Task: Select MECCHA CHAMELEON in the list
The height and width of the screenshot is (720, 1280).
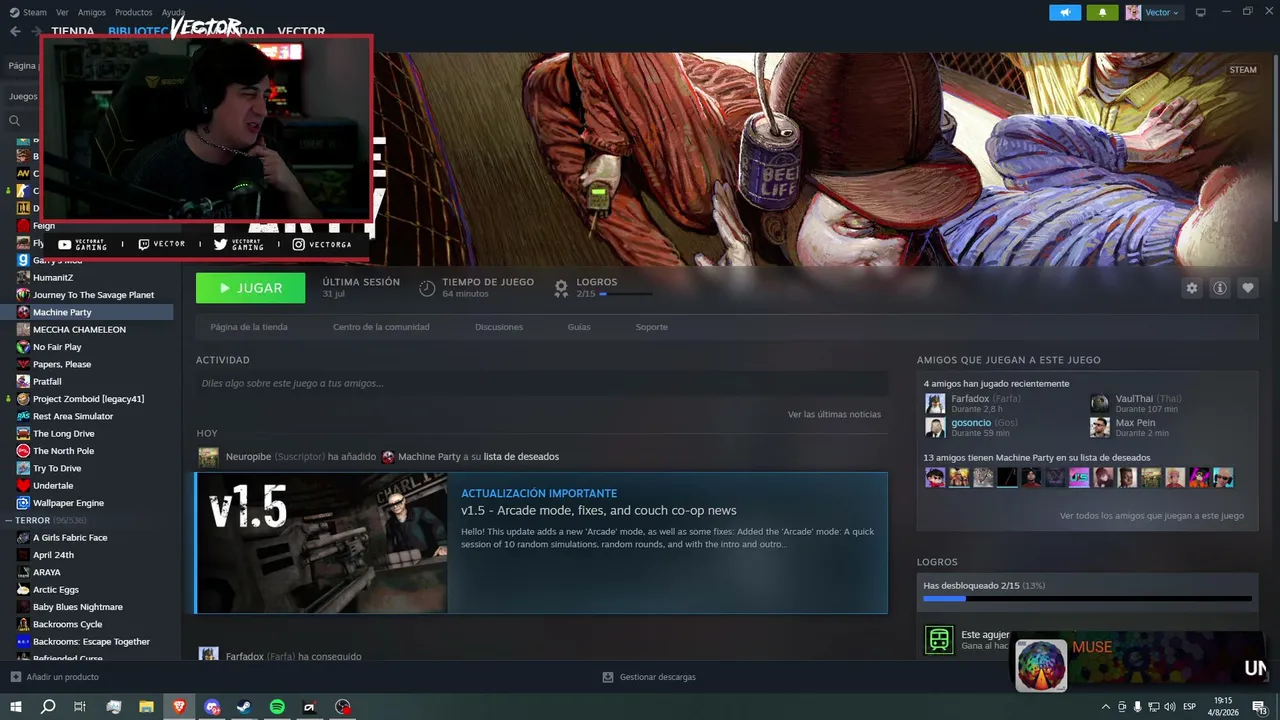Action: [79, 329]
